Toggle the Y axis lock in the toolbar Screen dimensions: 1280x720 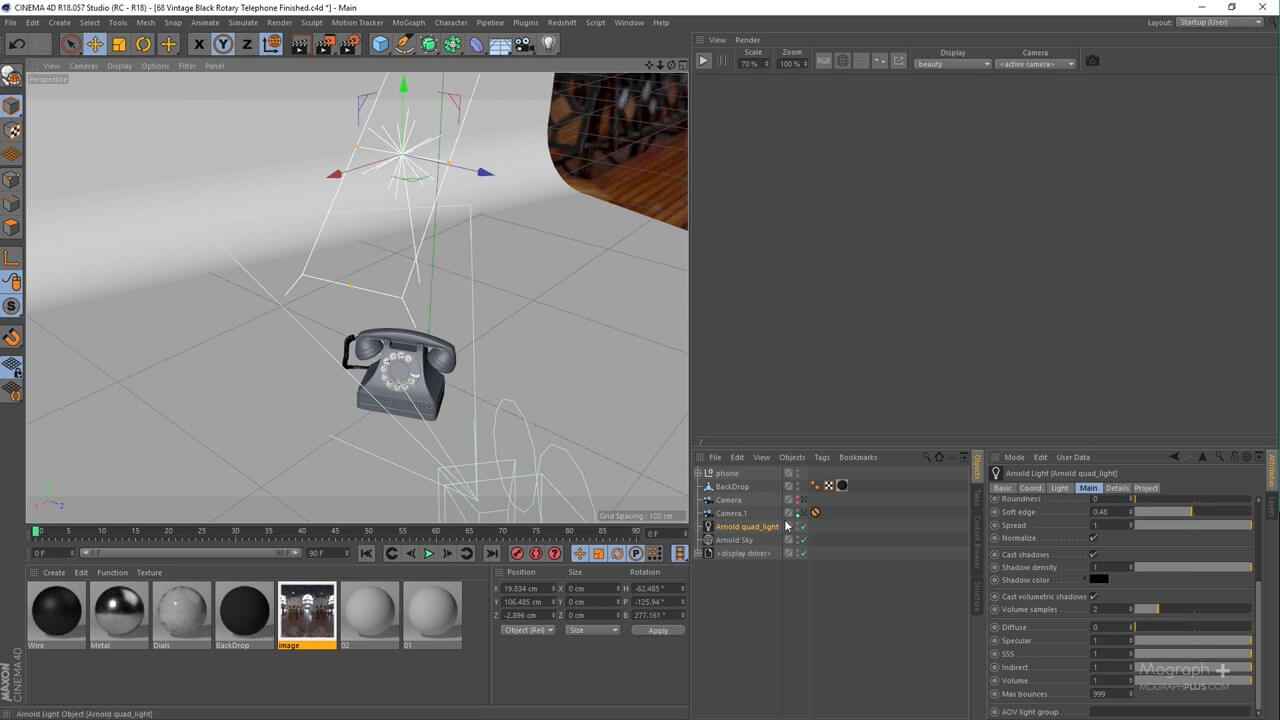(x=221, y=43)
